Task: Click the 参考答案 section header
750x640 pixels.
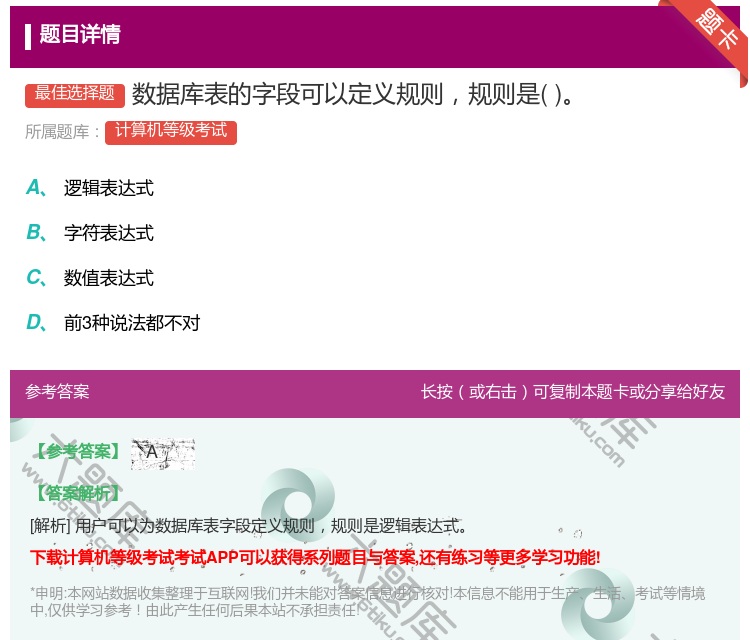Action: [57, 392]
